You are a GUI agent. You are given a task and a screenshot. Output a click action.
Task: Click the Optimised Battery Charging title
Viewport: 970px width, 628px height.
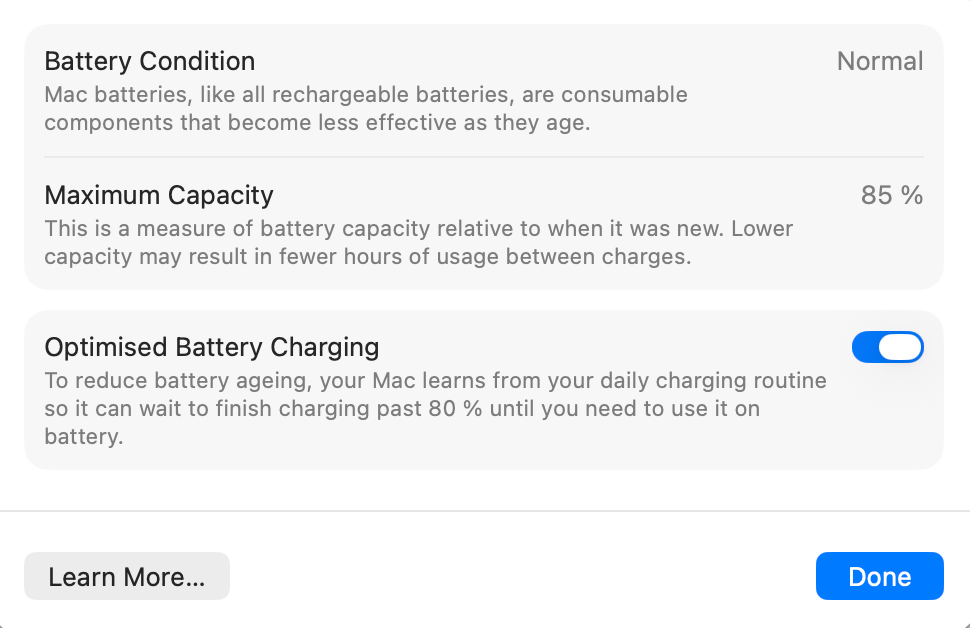pyautogui.click(x=212, y=347)
